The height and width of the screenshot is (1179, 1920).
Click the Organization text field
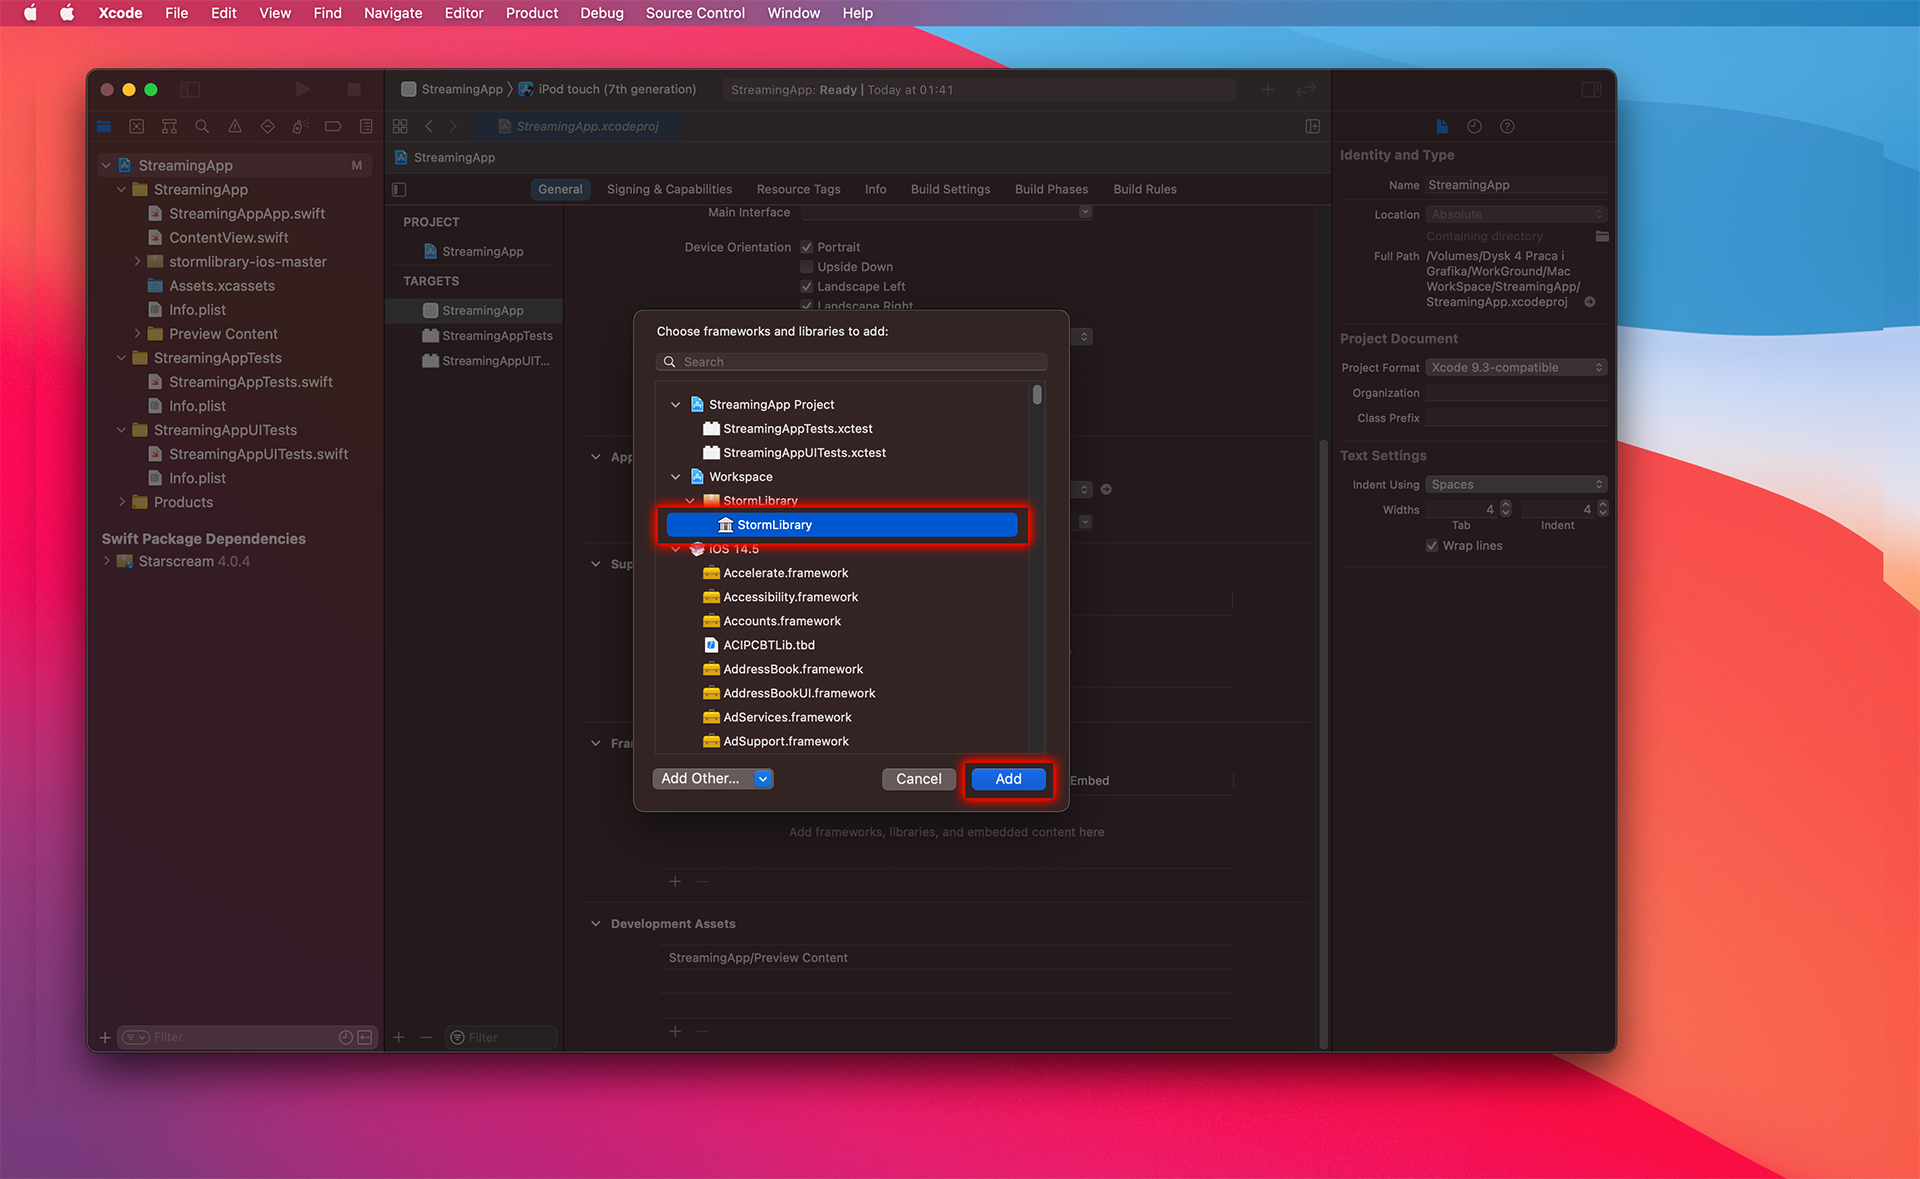[1516, 393]
